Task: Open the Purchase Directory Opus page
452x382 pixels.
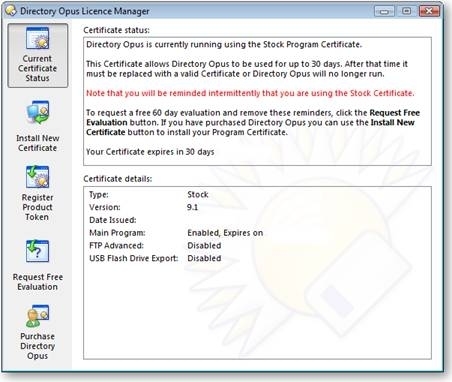Action: pos(38,332)
